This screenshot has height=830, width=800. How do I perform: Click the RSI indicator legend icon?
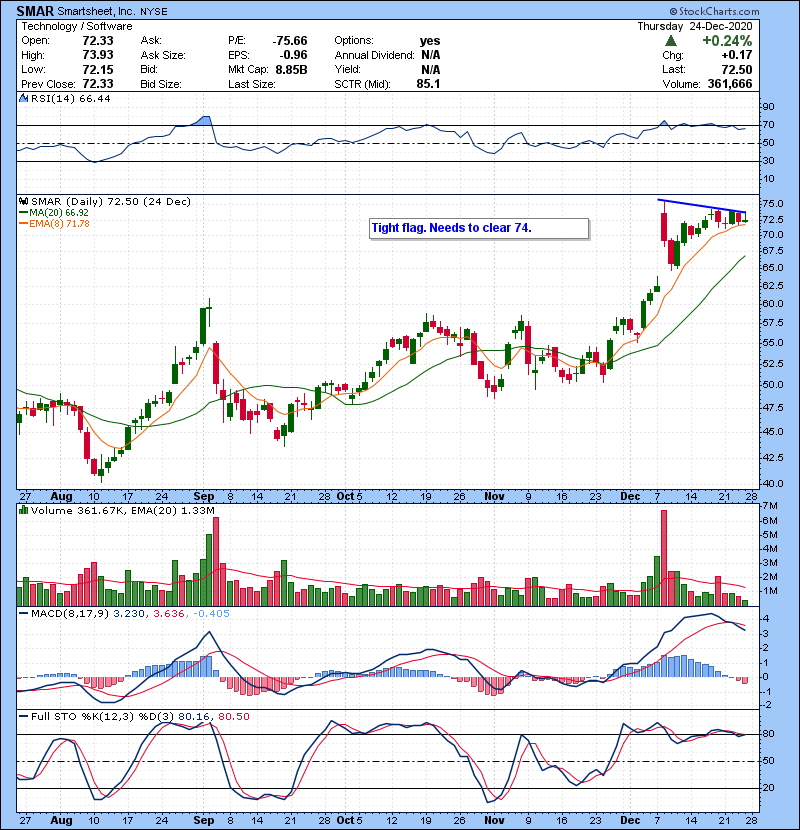coord(23,98)
